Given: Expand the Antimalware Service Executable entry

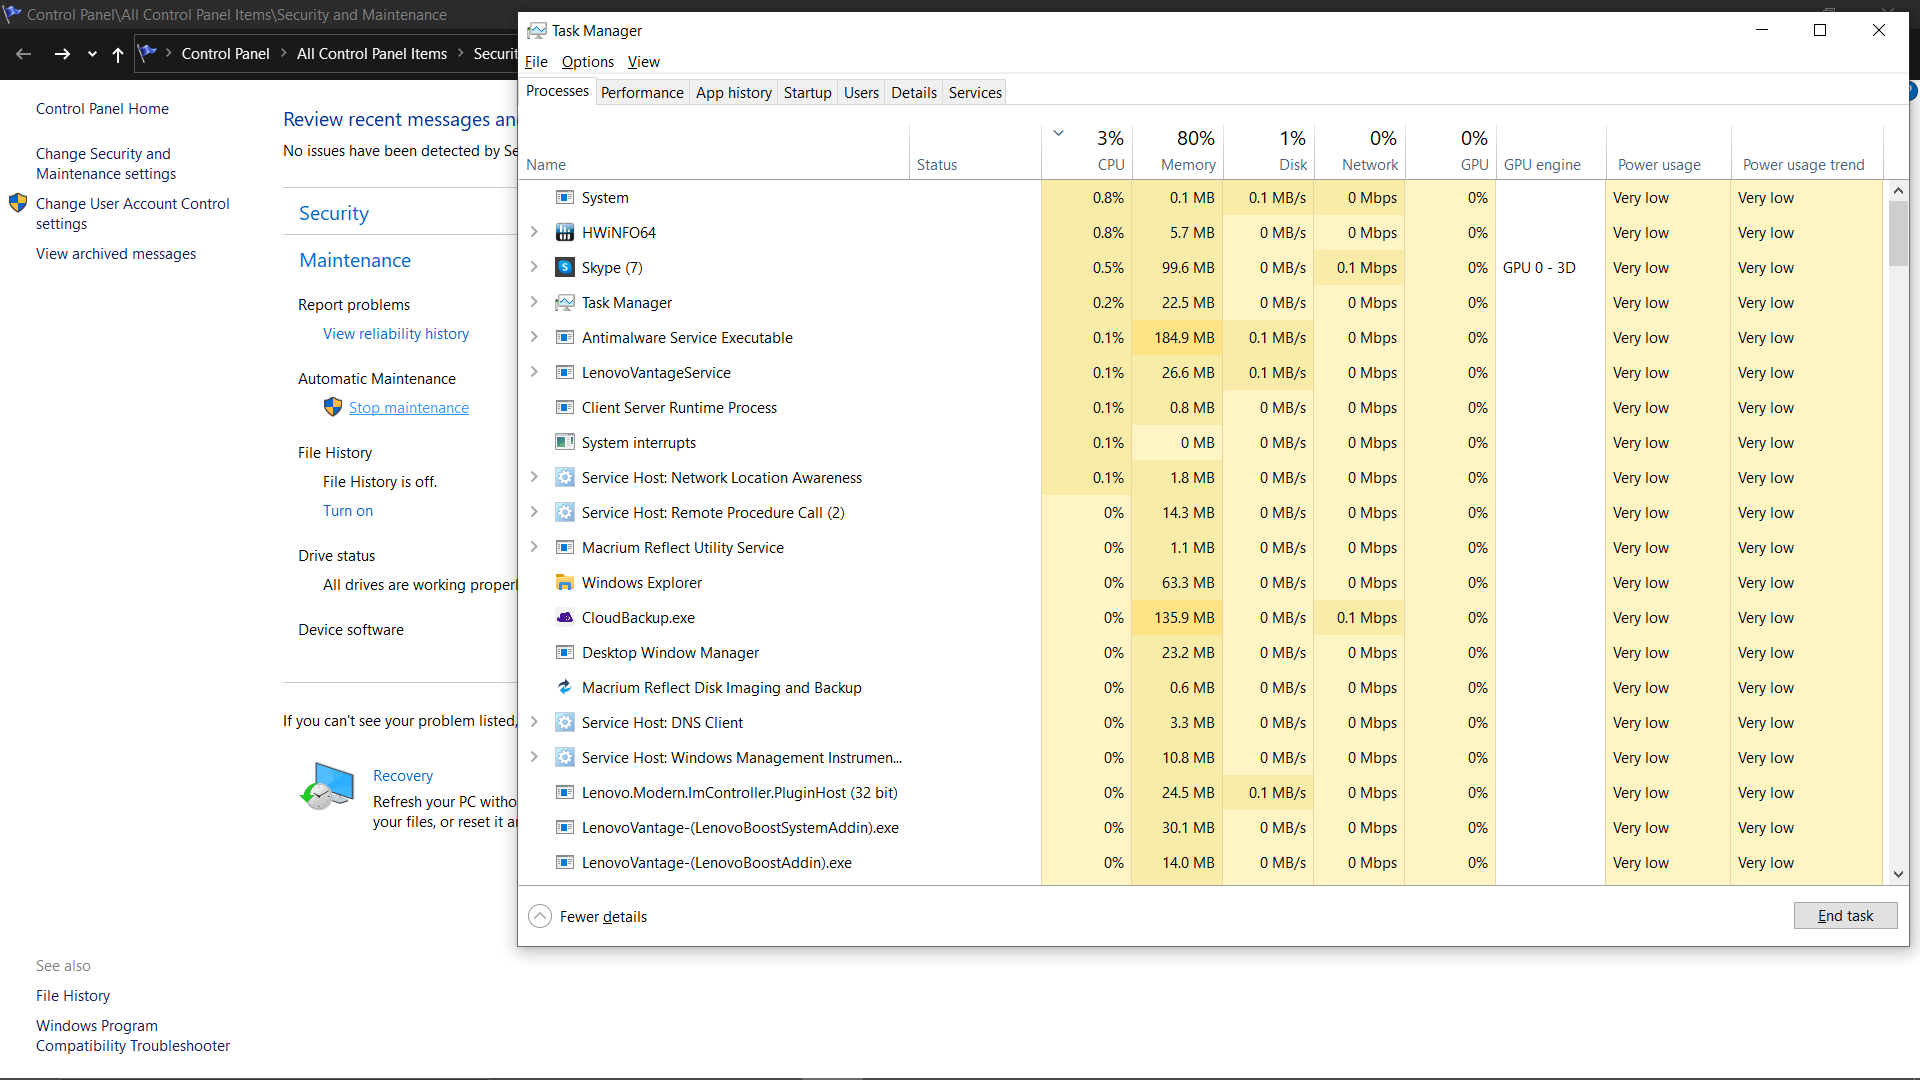Looking at the screenshot, I should pyautogui.click(x=534, y=337).
